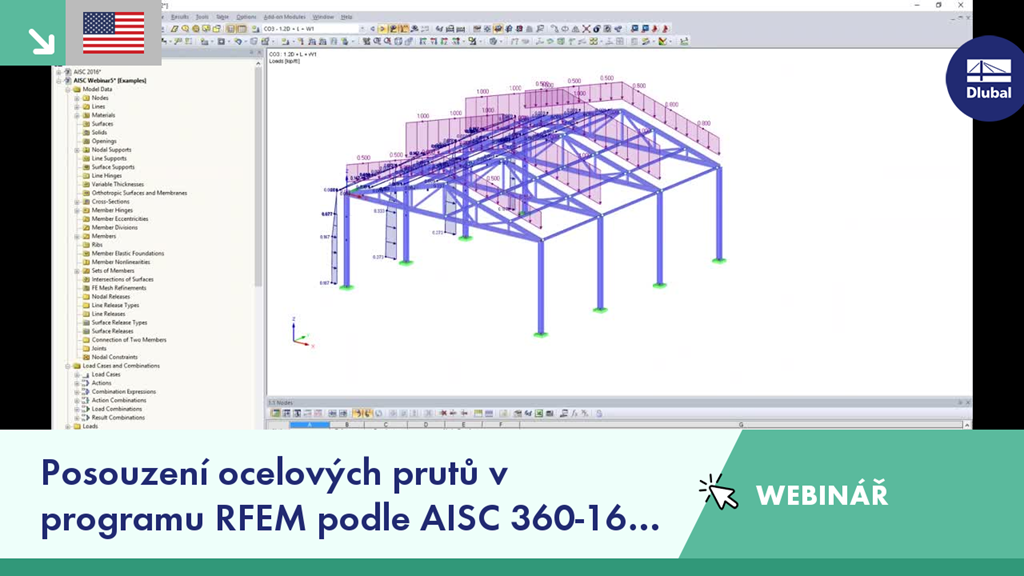Image resolution: width=1024 pixels, height=576 pixels.
Task: Open load combination CO3 dropdown
Action: click(x=362, y=29)
